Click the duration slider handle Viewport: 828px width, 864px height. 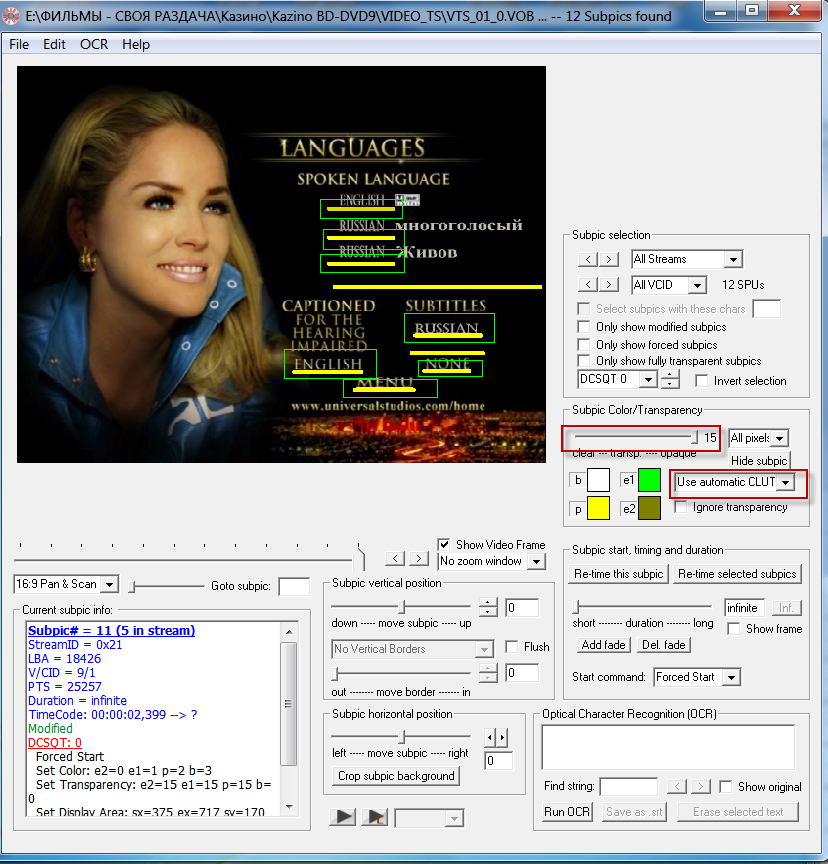[x=576, y=607]
